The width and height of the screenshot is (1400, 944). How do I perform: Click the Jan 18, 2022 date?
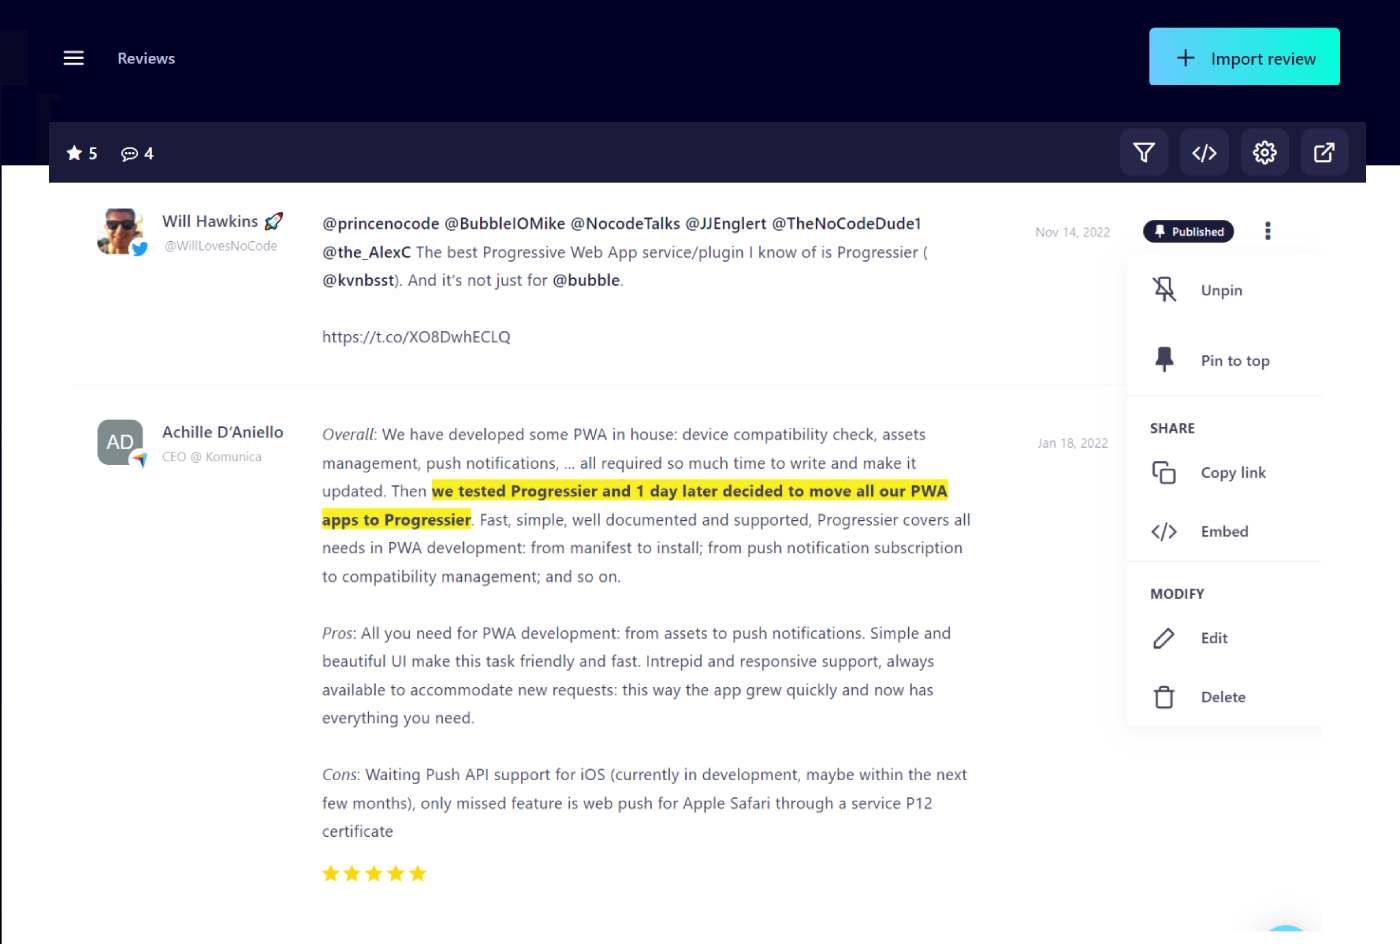(1072, 443)
